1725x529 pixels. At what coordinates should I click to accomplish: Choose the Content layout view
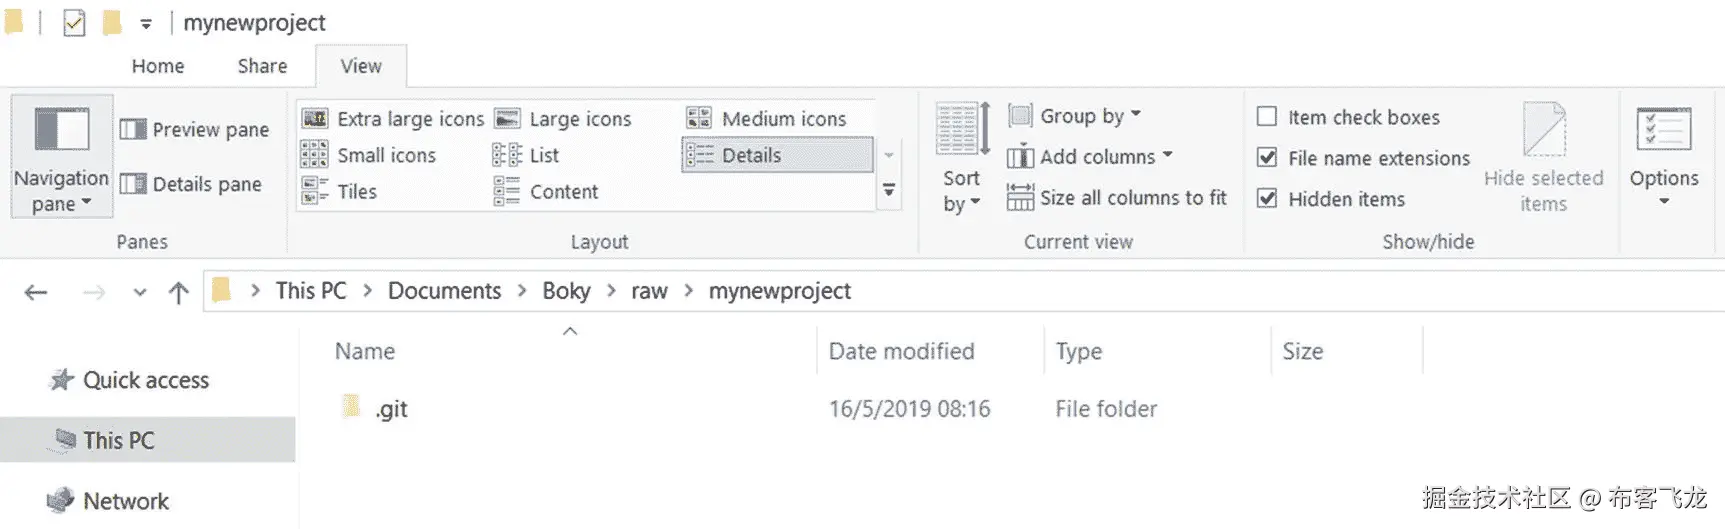point(547,191)
